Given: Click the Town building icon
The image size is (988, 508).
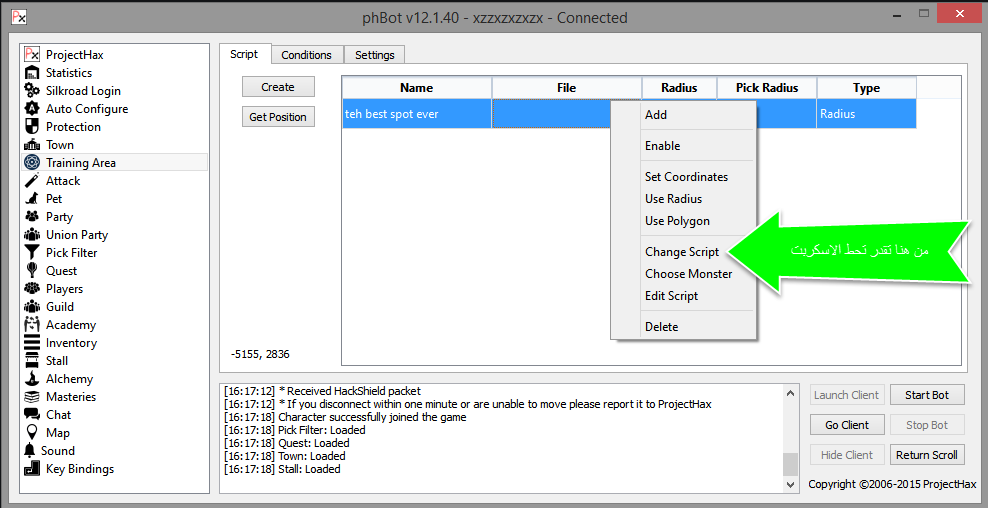Looking at the screenshot, I should 32,145.
